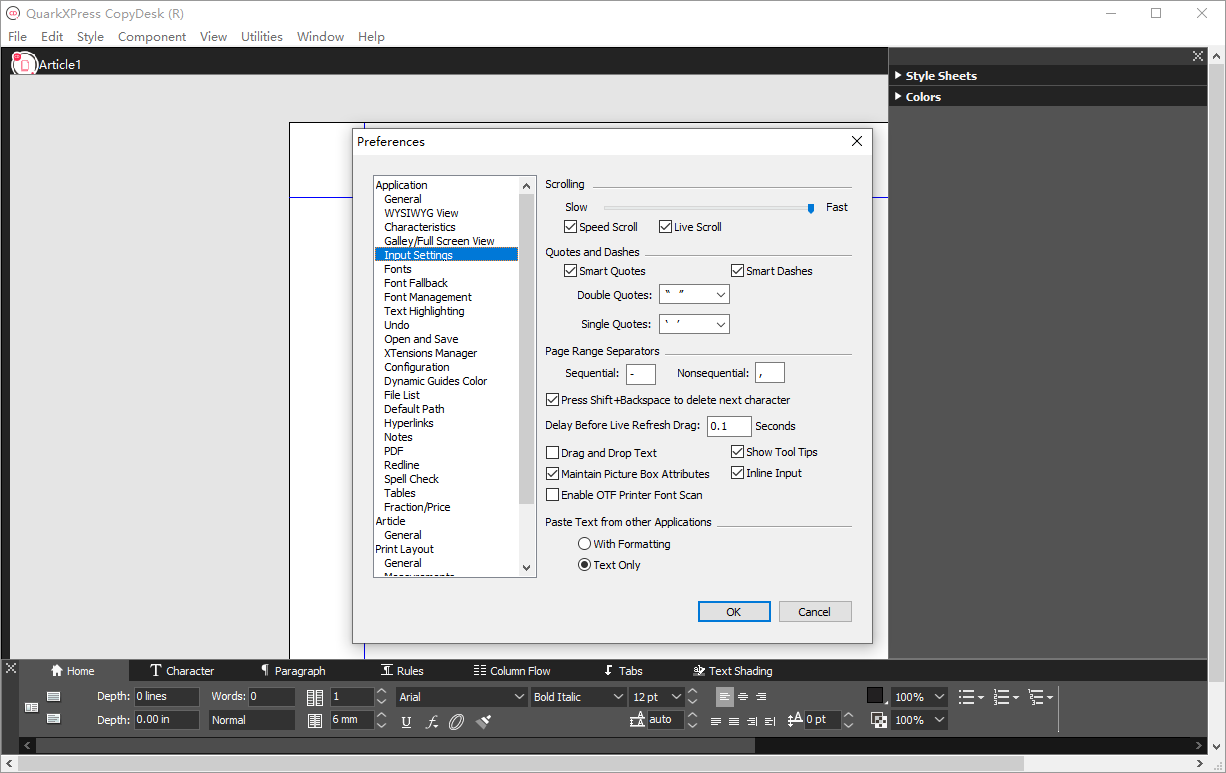The width and height of the screenshot is (1226, 773).
Task: Click the Article1 document icon
Action: [24, 64]
